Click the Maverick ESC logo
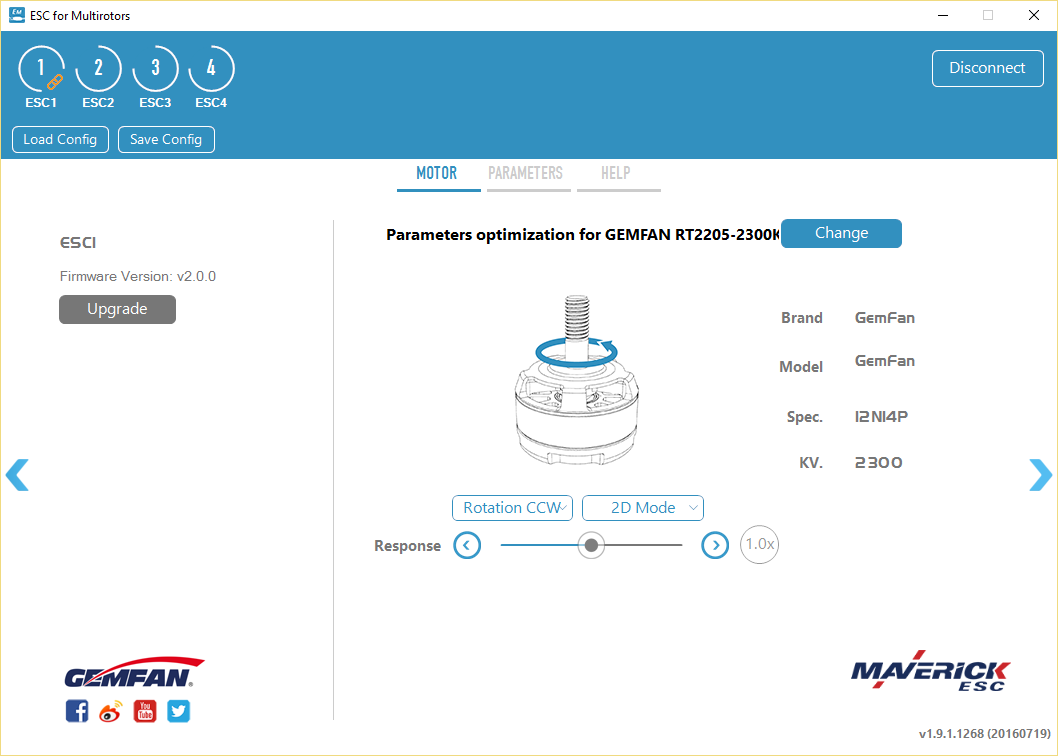1058x756 pixels. tap(930, 671)
